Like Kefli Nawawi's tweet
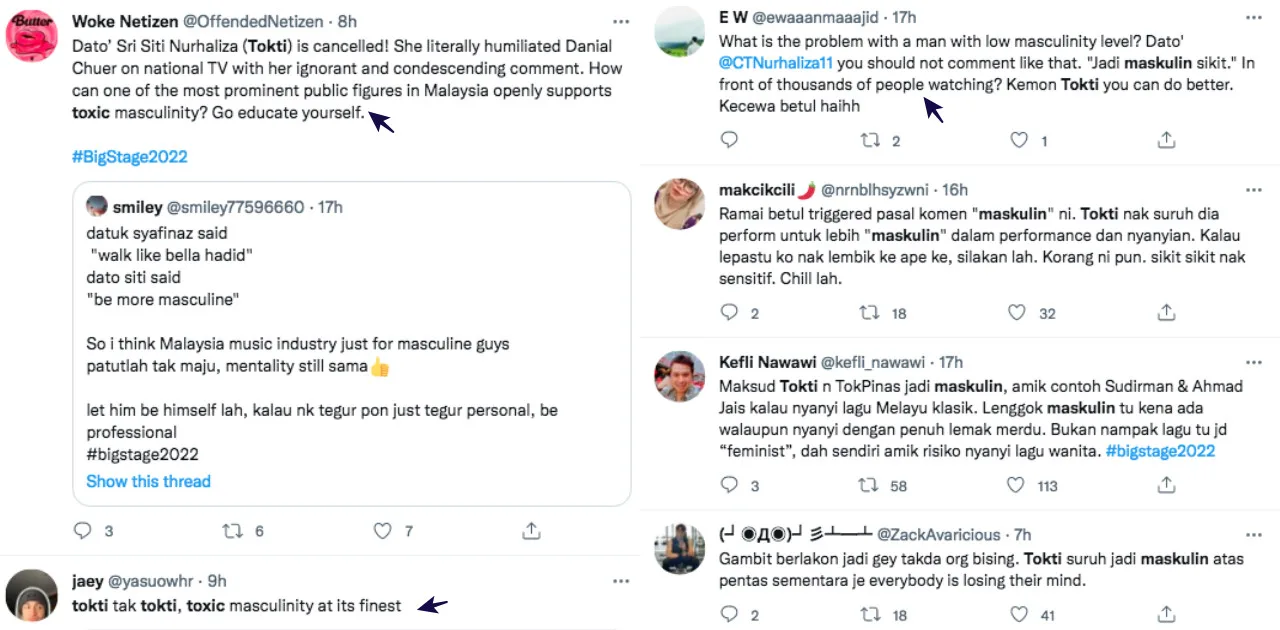The height and width of the screenshot is (630, 1280). tap(1017, 486)
